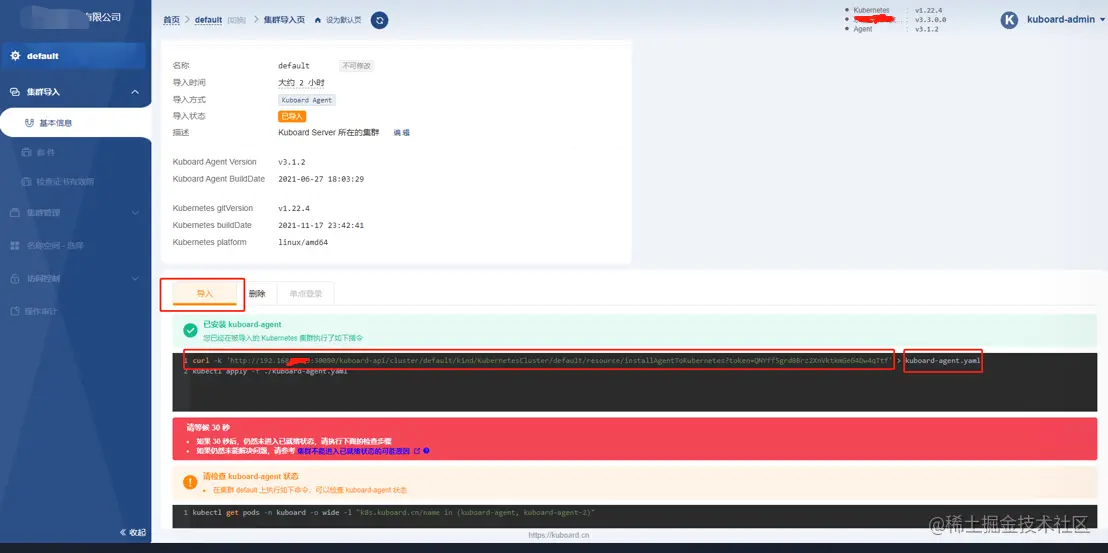The image size is (1108, 553).
Task: Select the 导入 tab
Action: pos(204,294)
